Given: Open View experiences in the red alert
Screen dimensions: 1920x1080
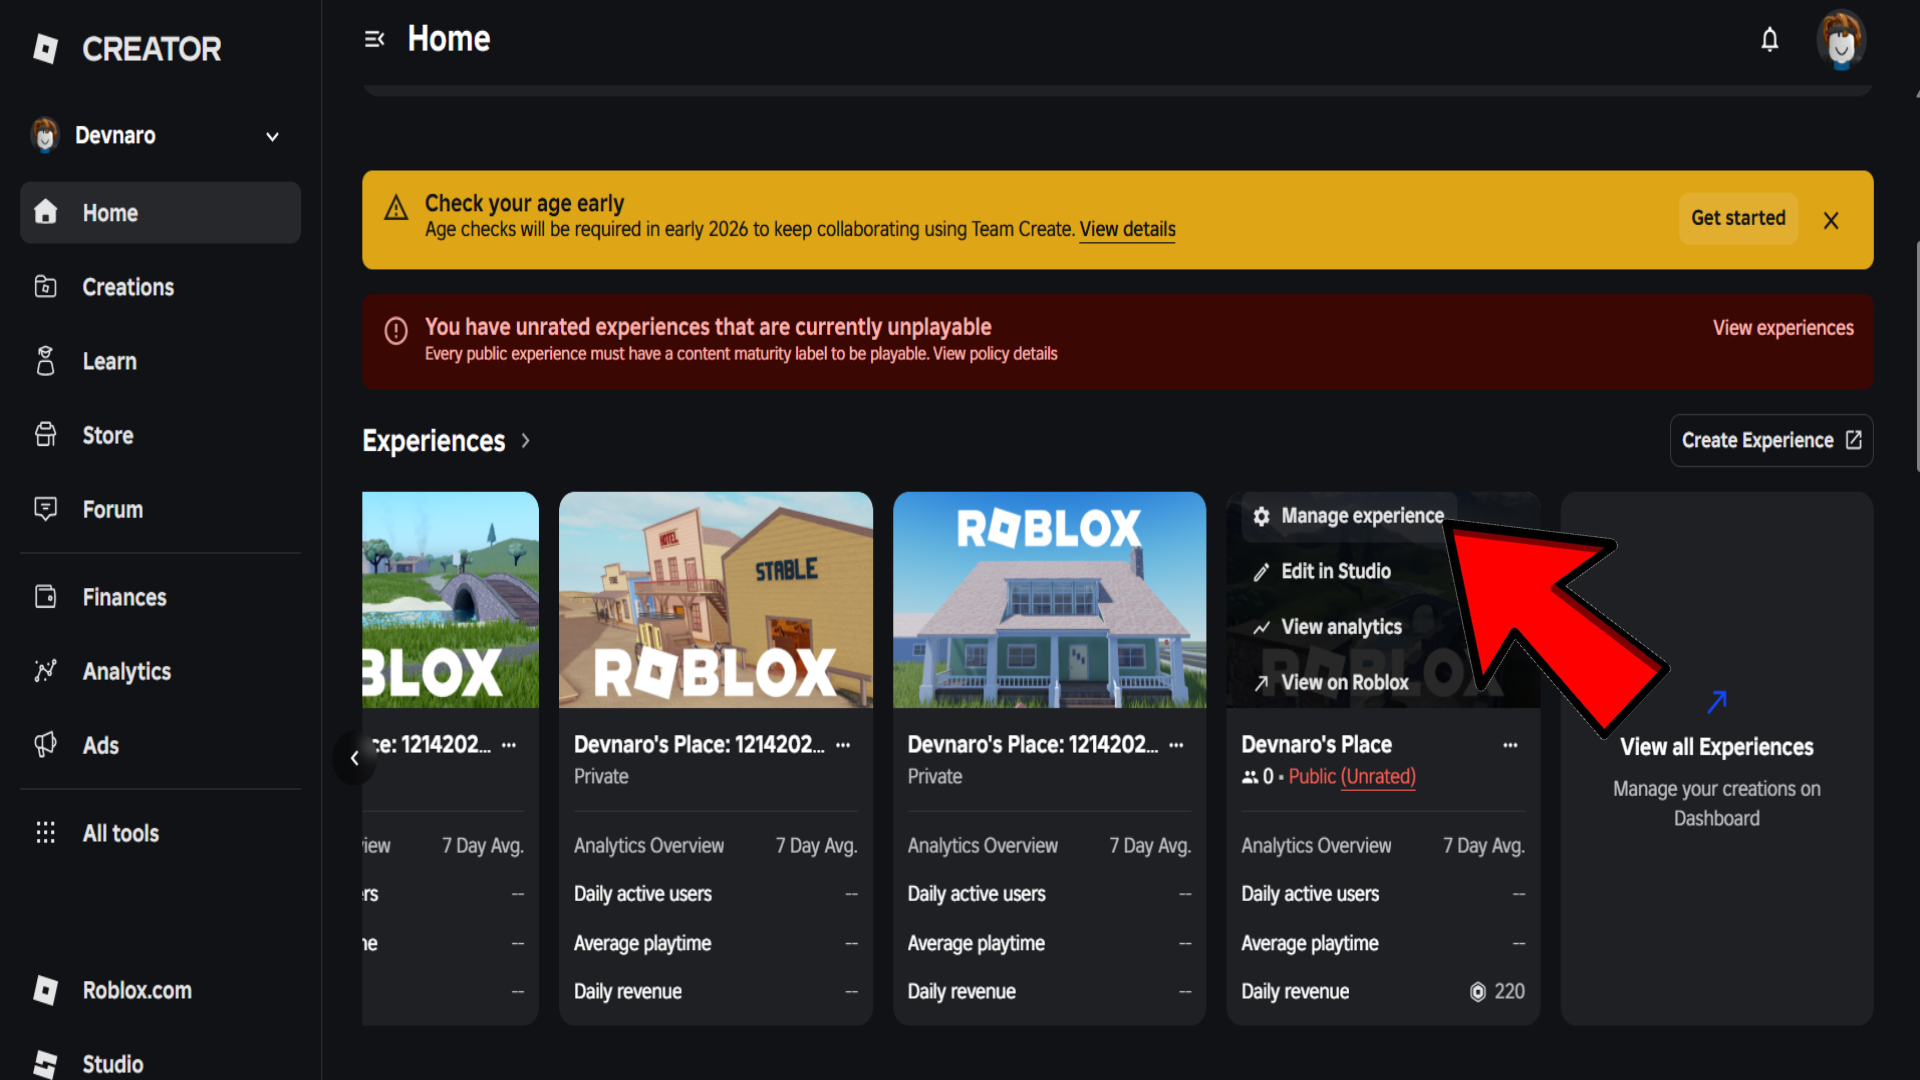Looking at the screenshot, I should (1783, 327).
